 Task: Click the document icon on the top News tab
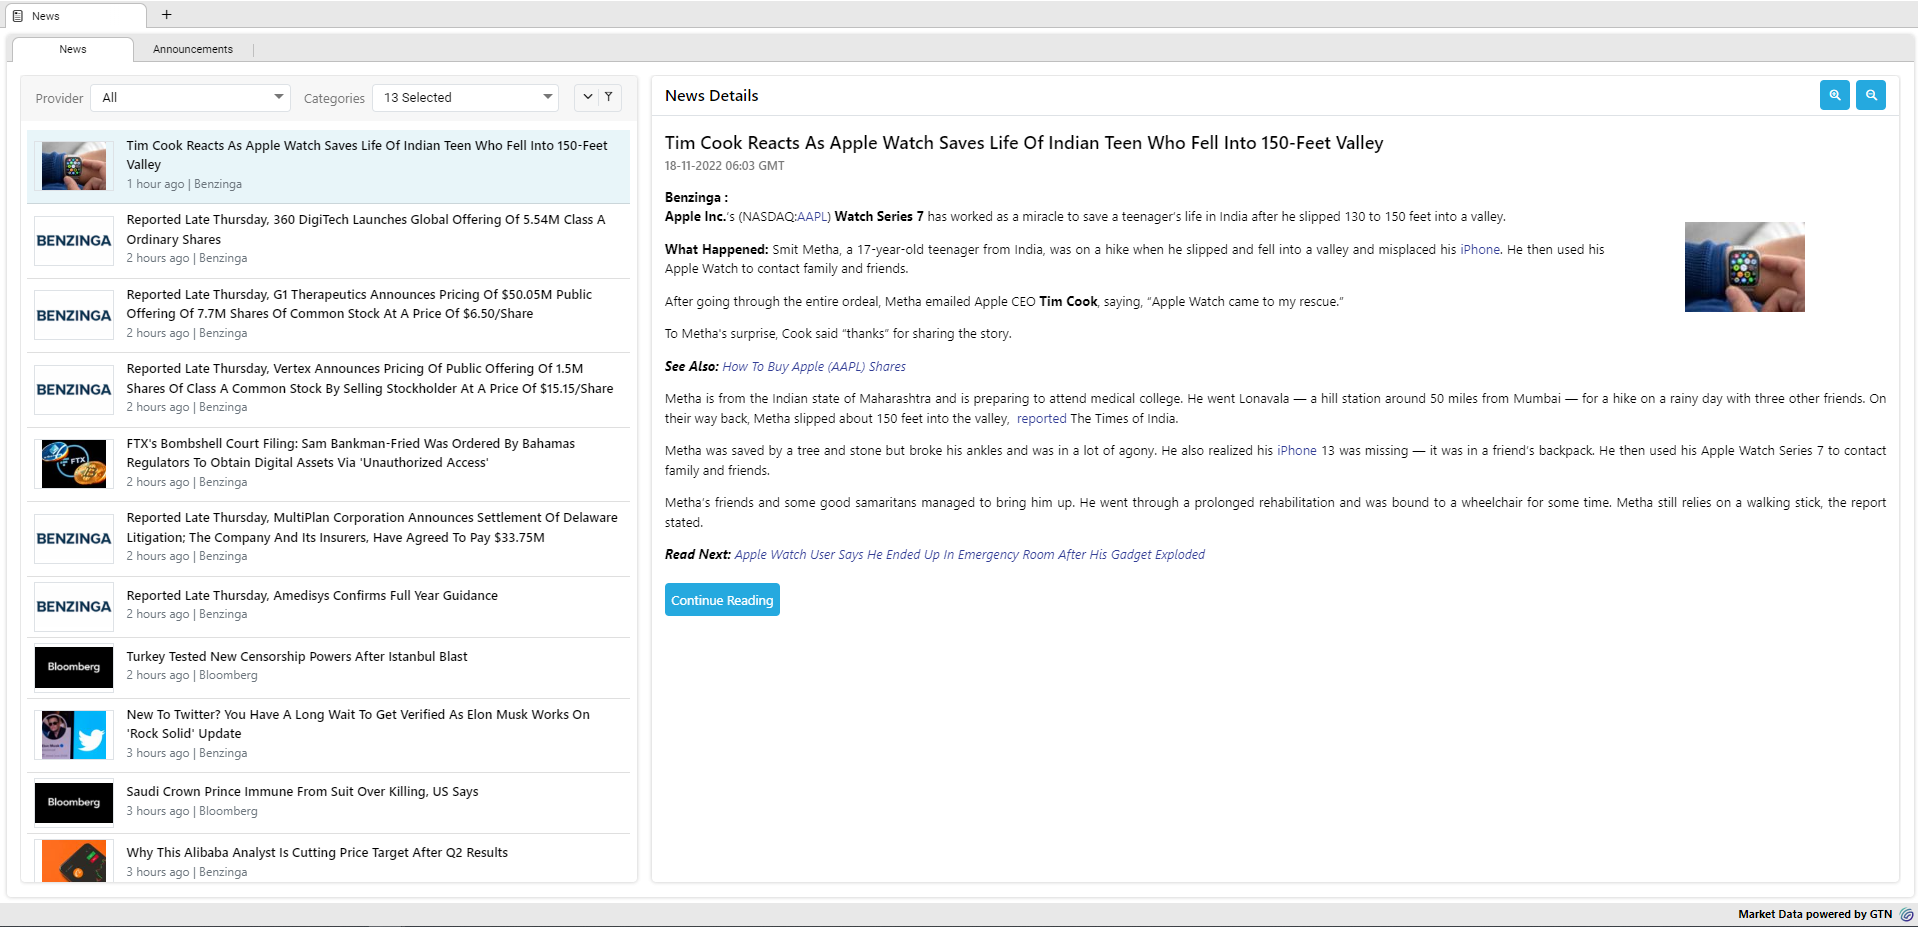(18, 16)
